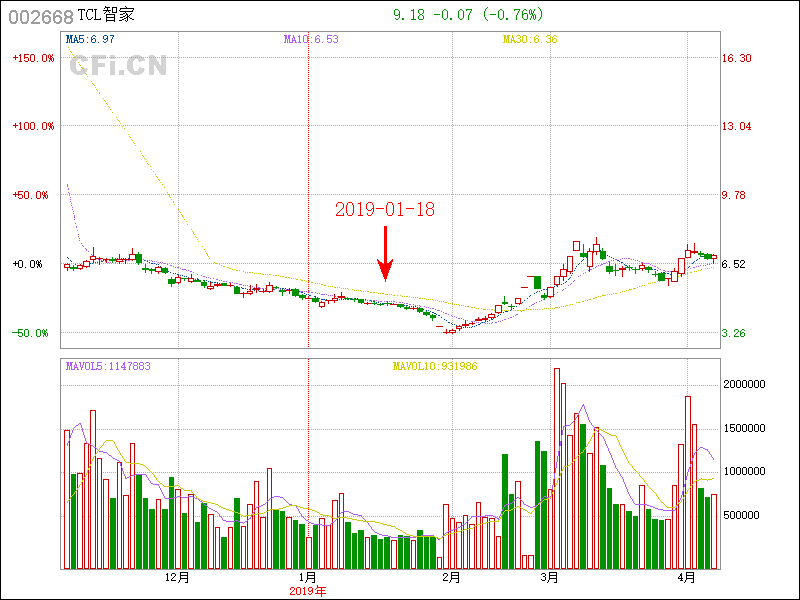Click the GFI.CN watermark logo
800x600 pixels.
pyautogui.click(x=118, y=66)
